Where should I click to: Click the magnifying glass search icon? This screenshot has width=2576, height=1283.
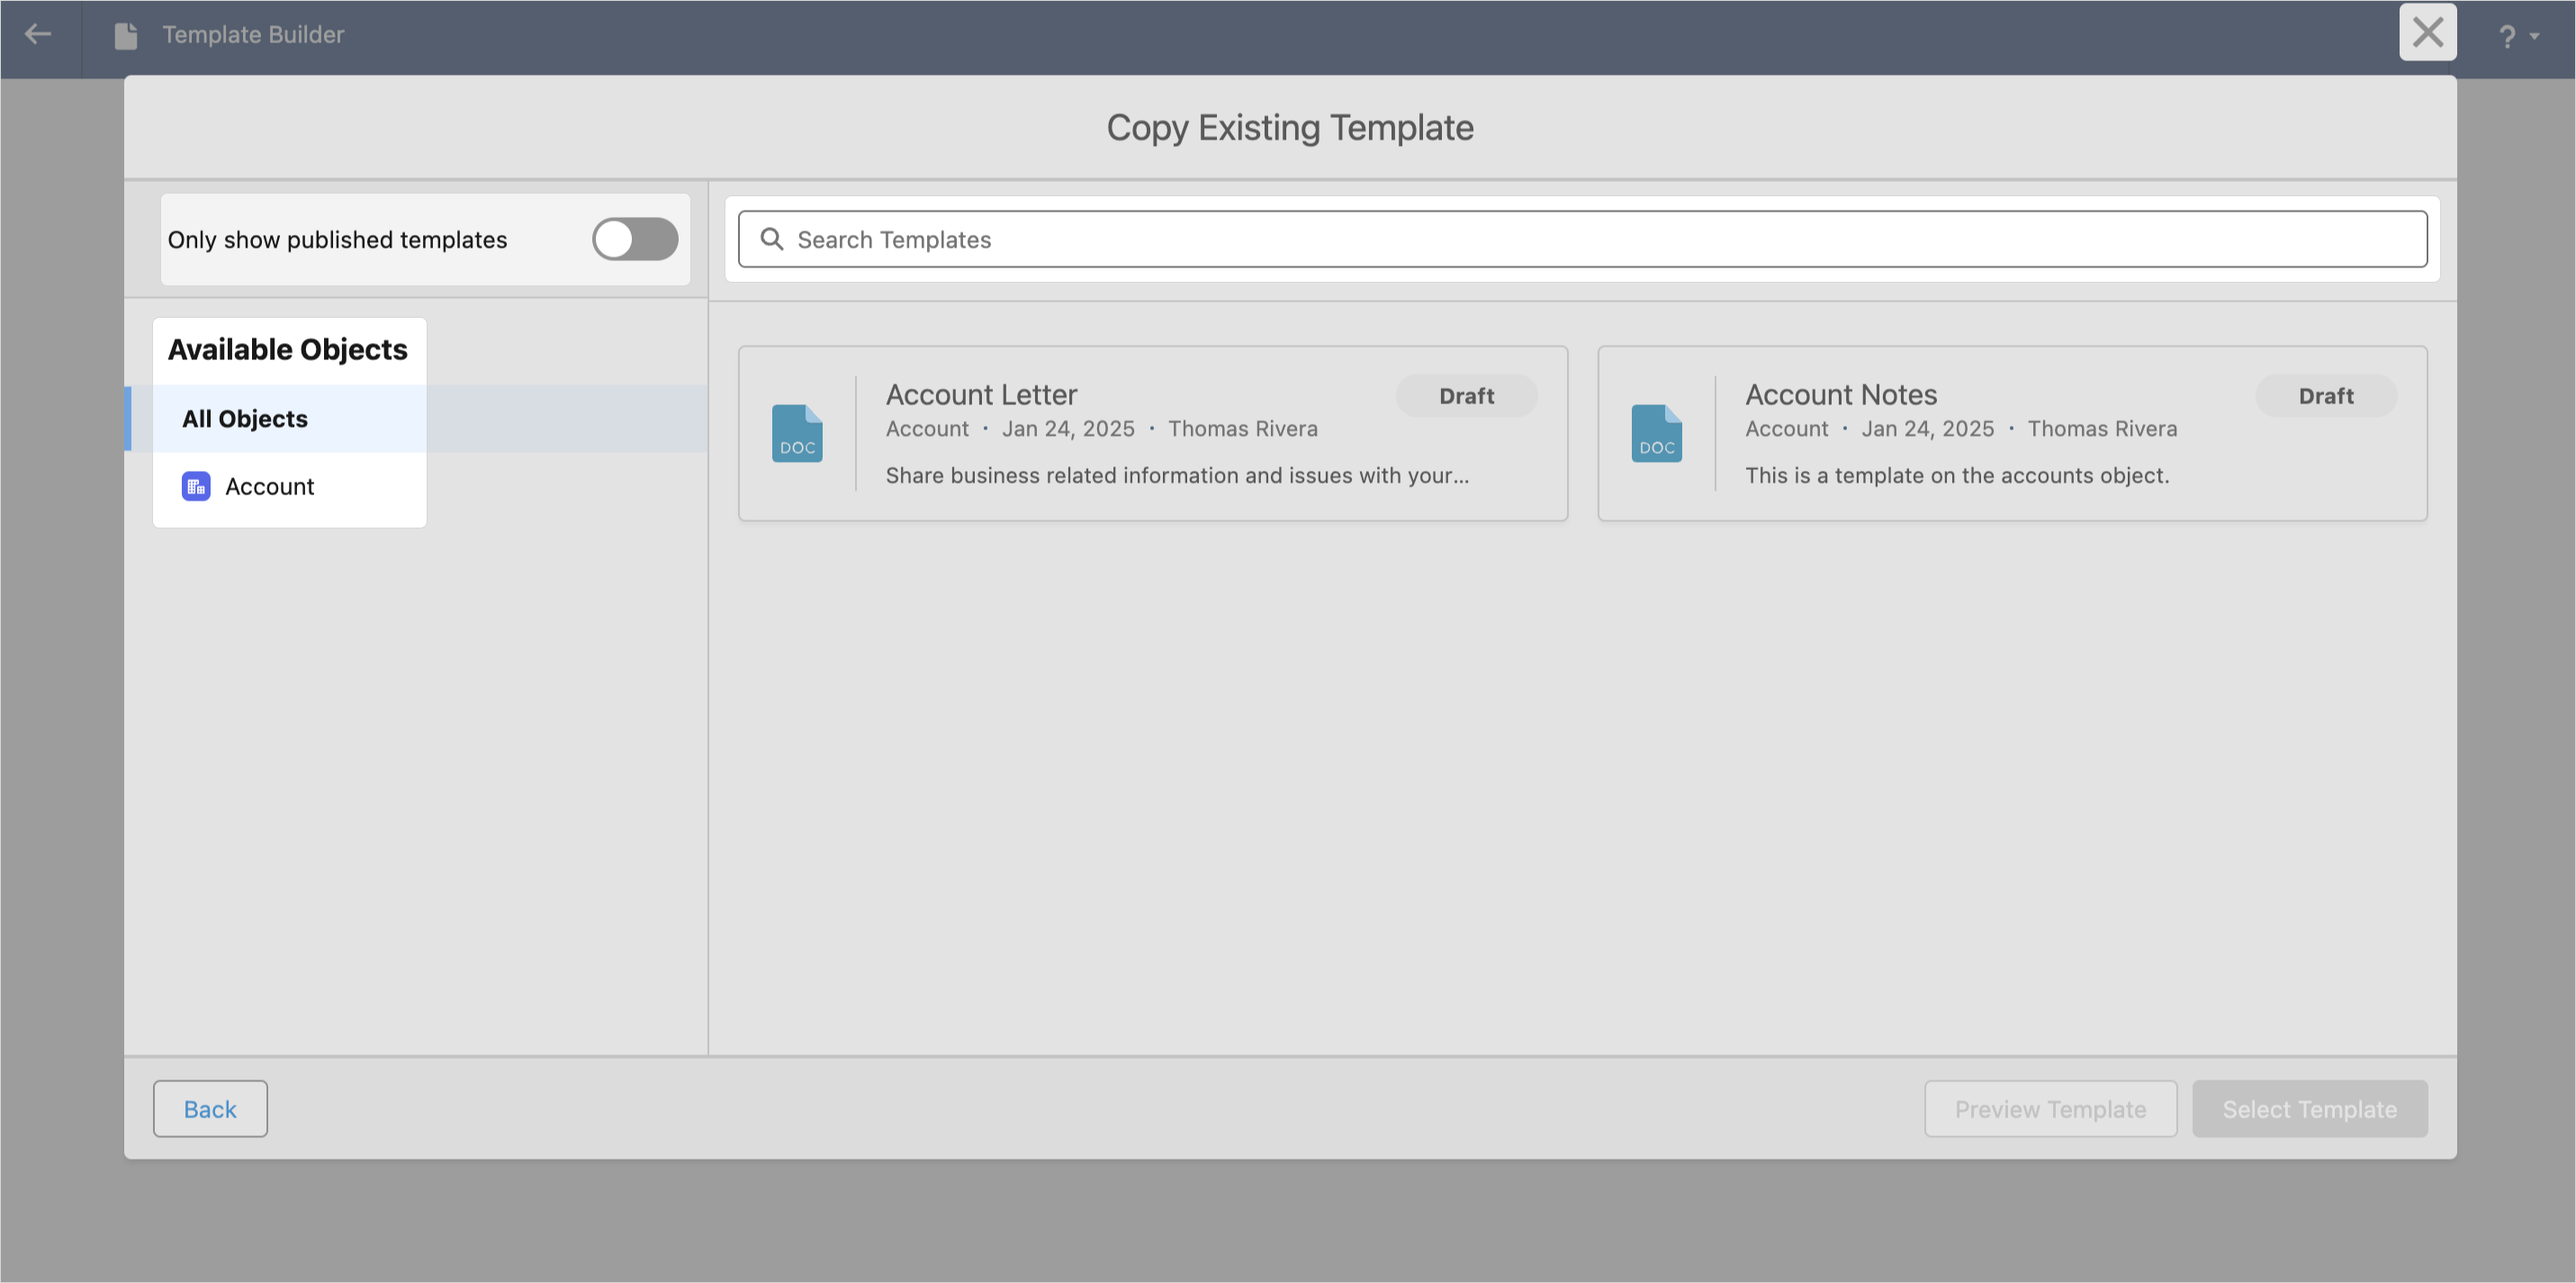coord(771,239)
